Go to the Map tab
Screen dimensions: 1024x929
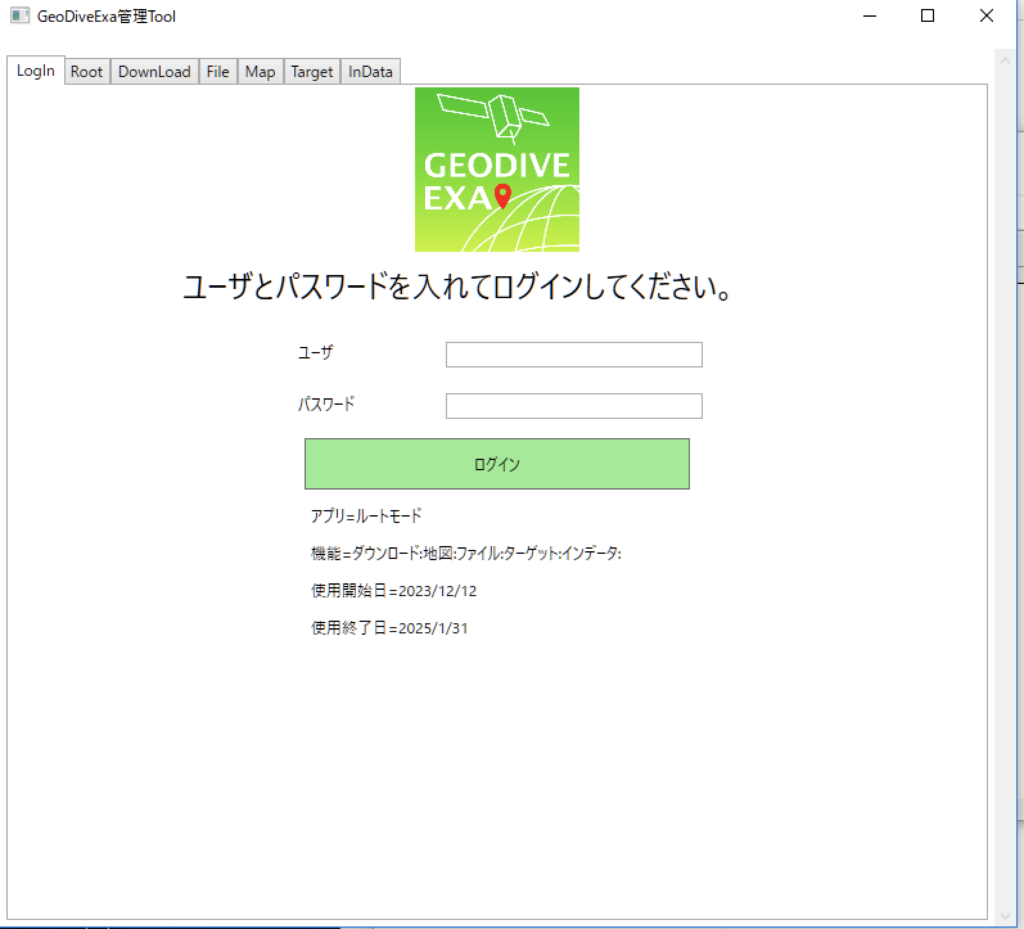click(260, 72)
